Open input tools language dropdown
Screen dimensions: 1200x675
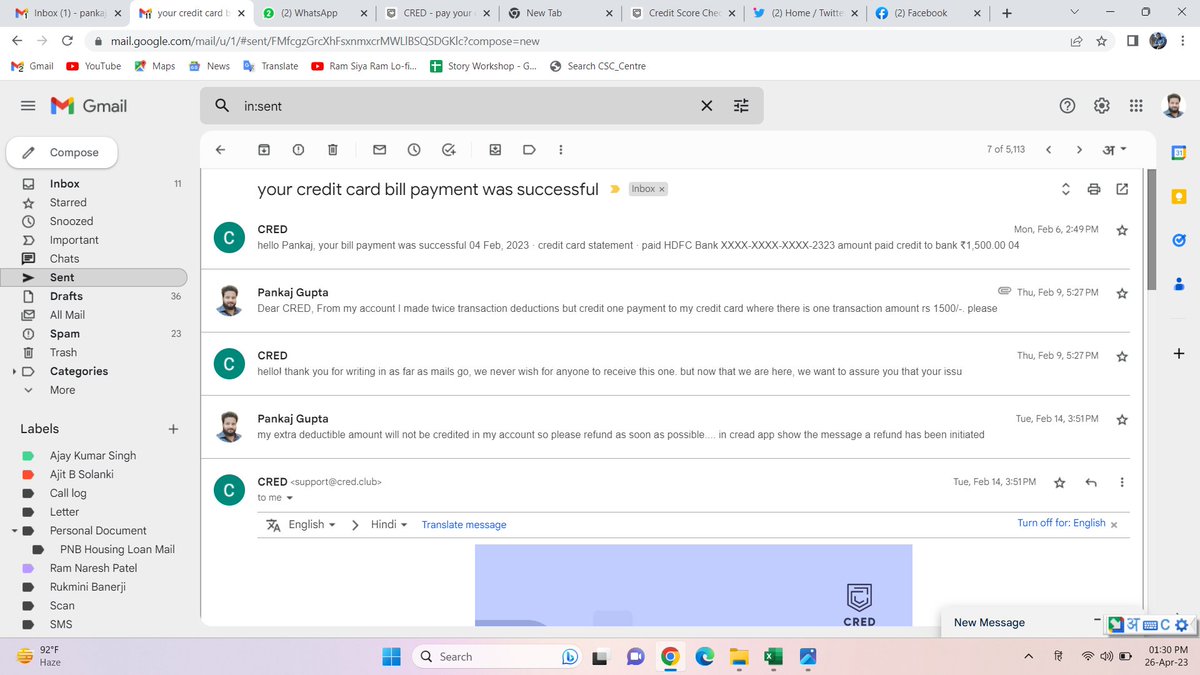[x=1113, y=150]
